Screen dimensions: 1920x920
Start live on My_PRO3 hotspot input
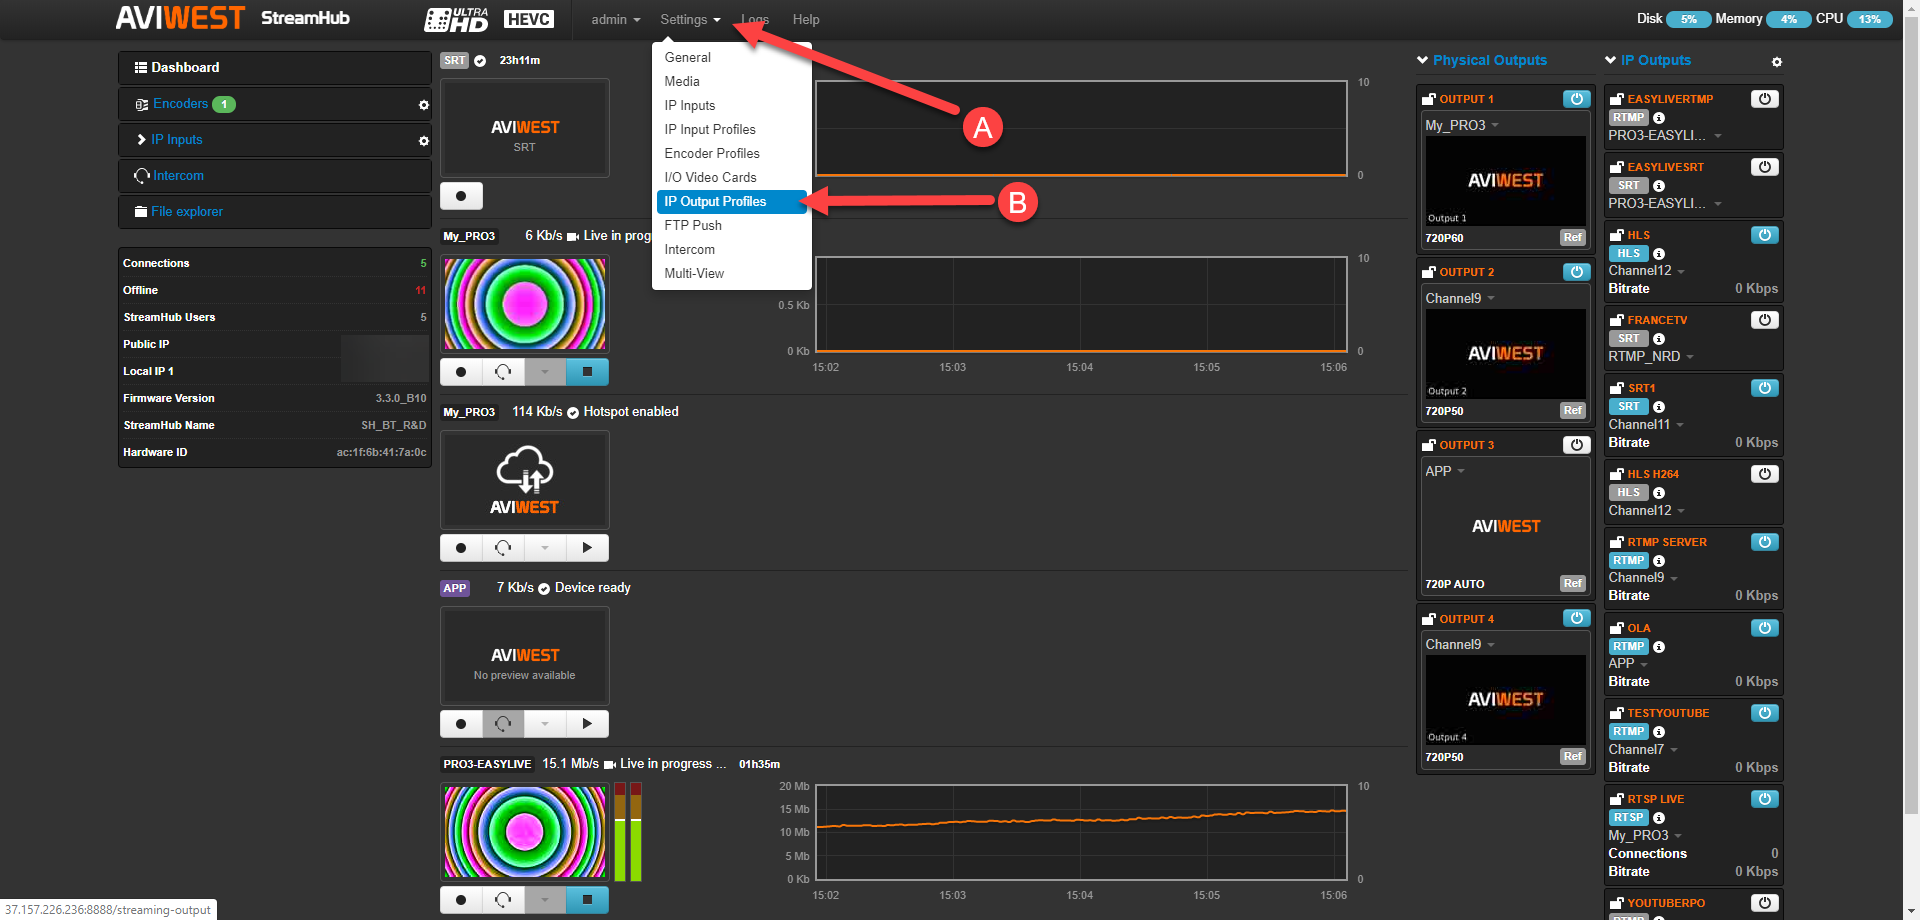click(587, 548)
